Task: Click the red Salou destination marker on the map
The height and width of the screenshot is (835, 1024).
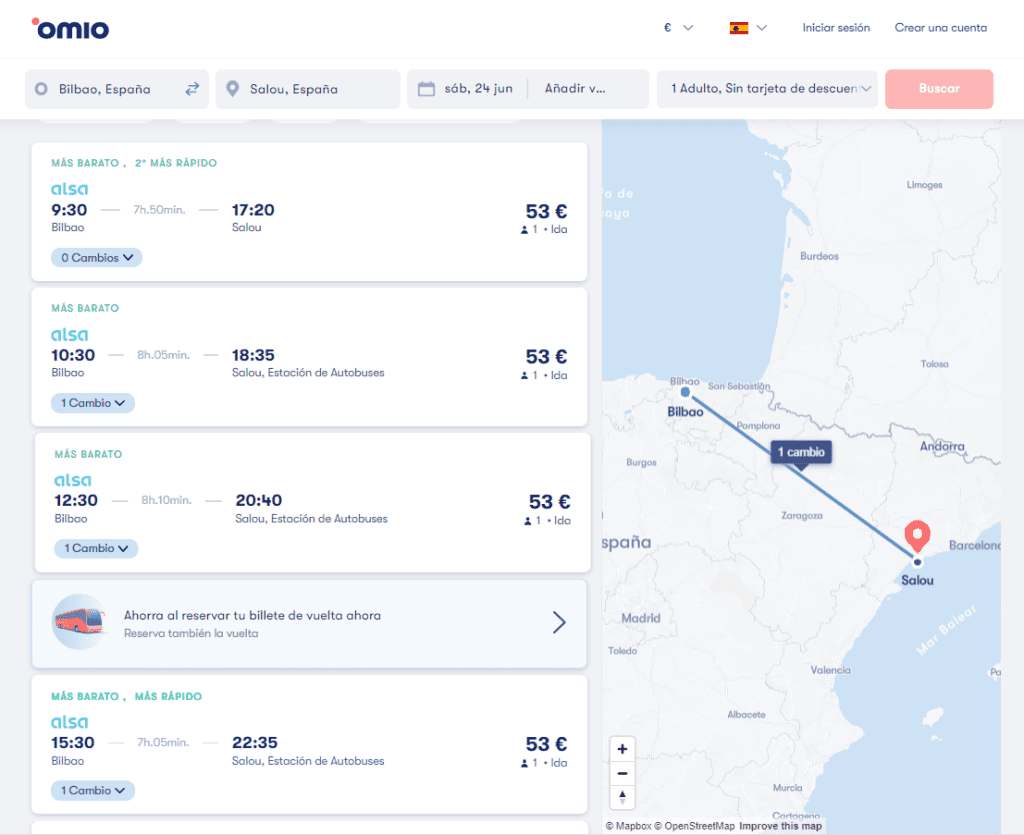Action: [x=917, y=536]
